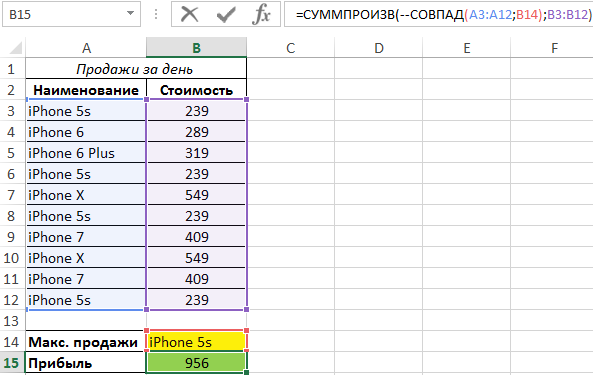The image size is (593, 375).
Task: Click the title cell 'Продажи за день'
Action: pyautogui.click(x=136, y=69)
